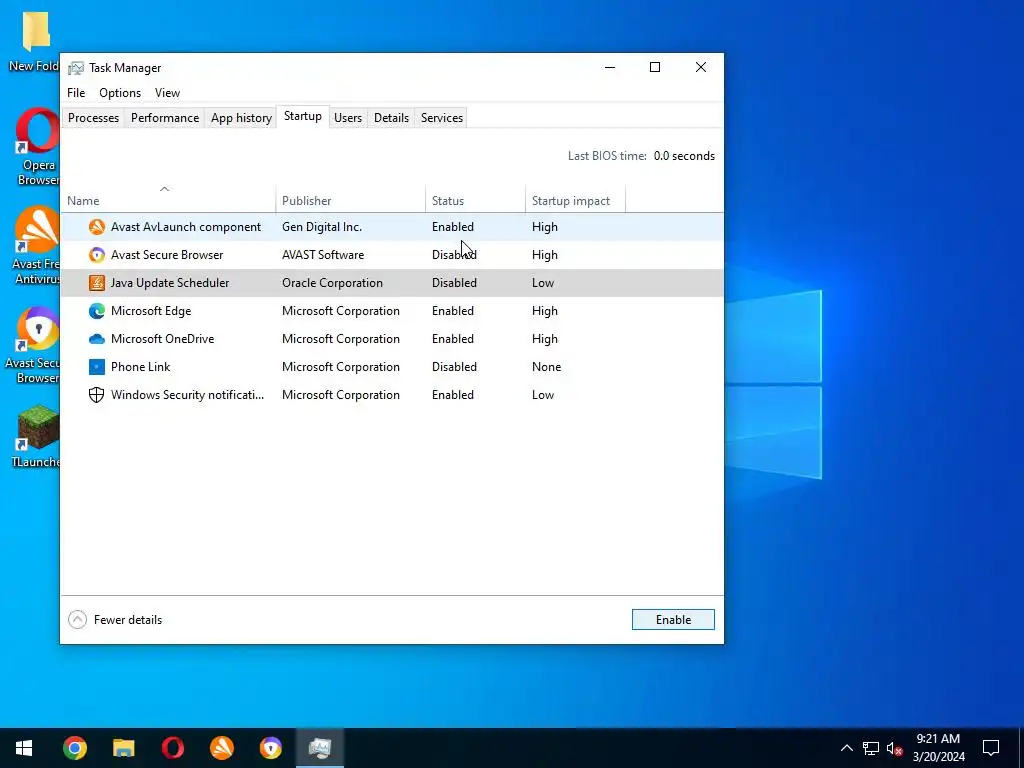The width and height of the screenshot is (1024, 768).
Task: Click the Phone Link row icon
Action: pos(97,367)
